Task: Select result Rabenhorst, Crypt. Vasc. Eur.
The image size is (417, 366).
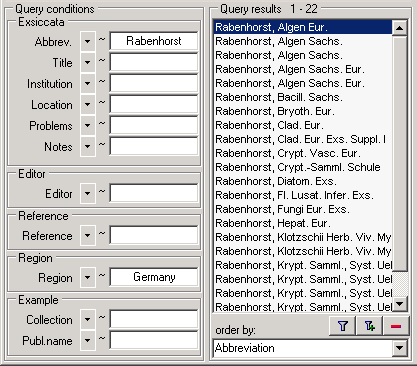Action: [303, 153]
